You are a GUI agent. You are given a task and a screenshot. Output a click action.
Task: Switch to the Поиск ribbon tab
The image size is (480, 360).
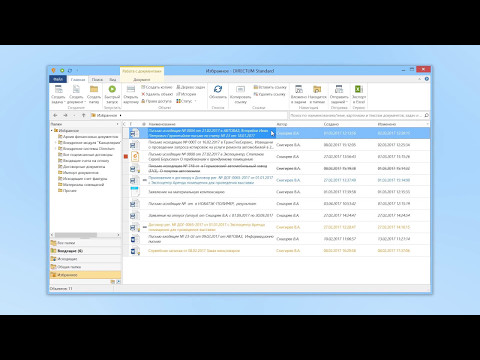click(97, 80)
